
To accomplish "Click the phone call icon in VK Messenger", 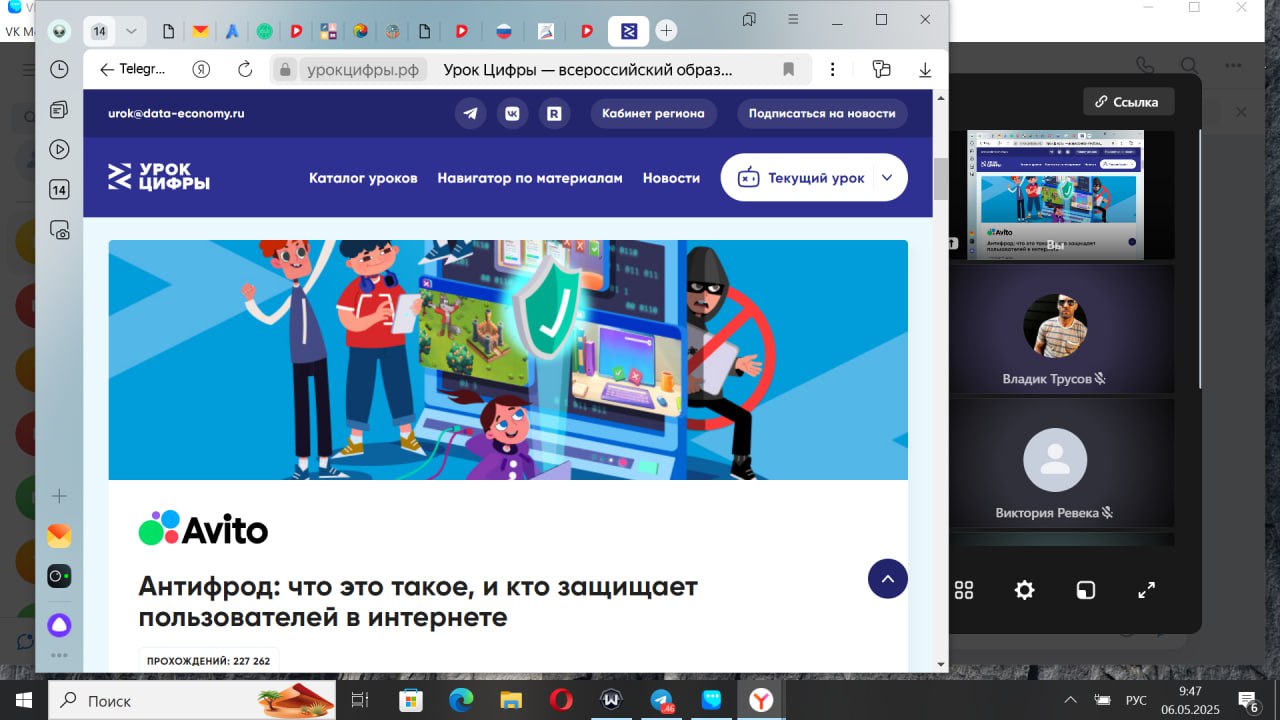I will click(1145, 66).
